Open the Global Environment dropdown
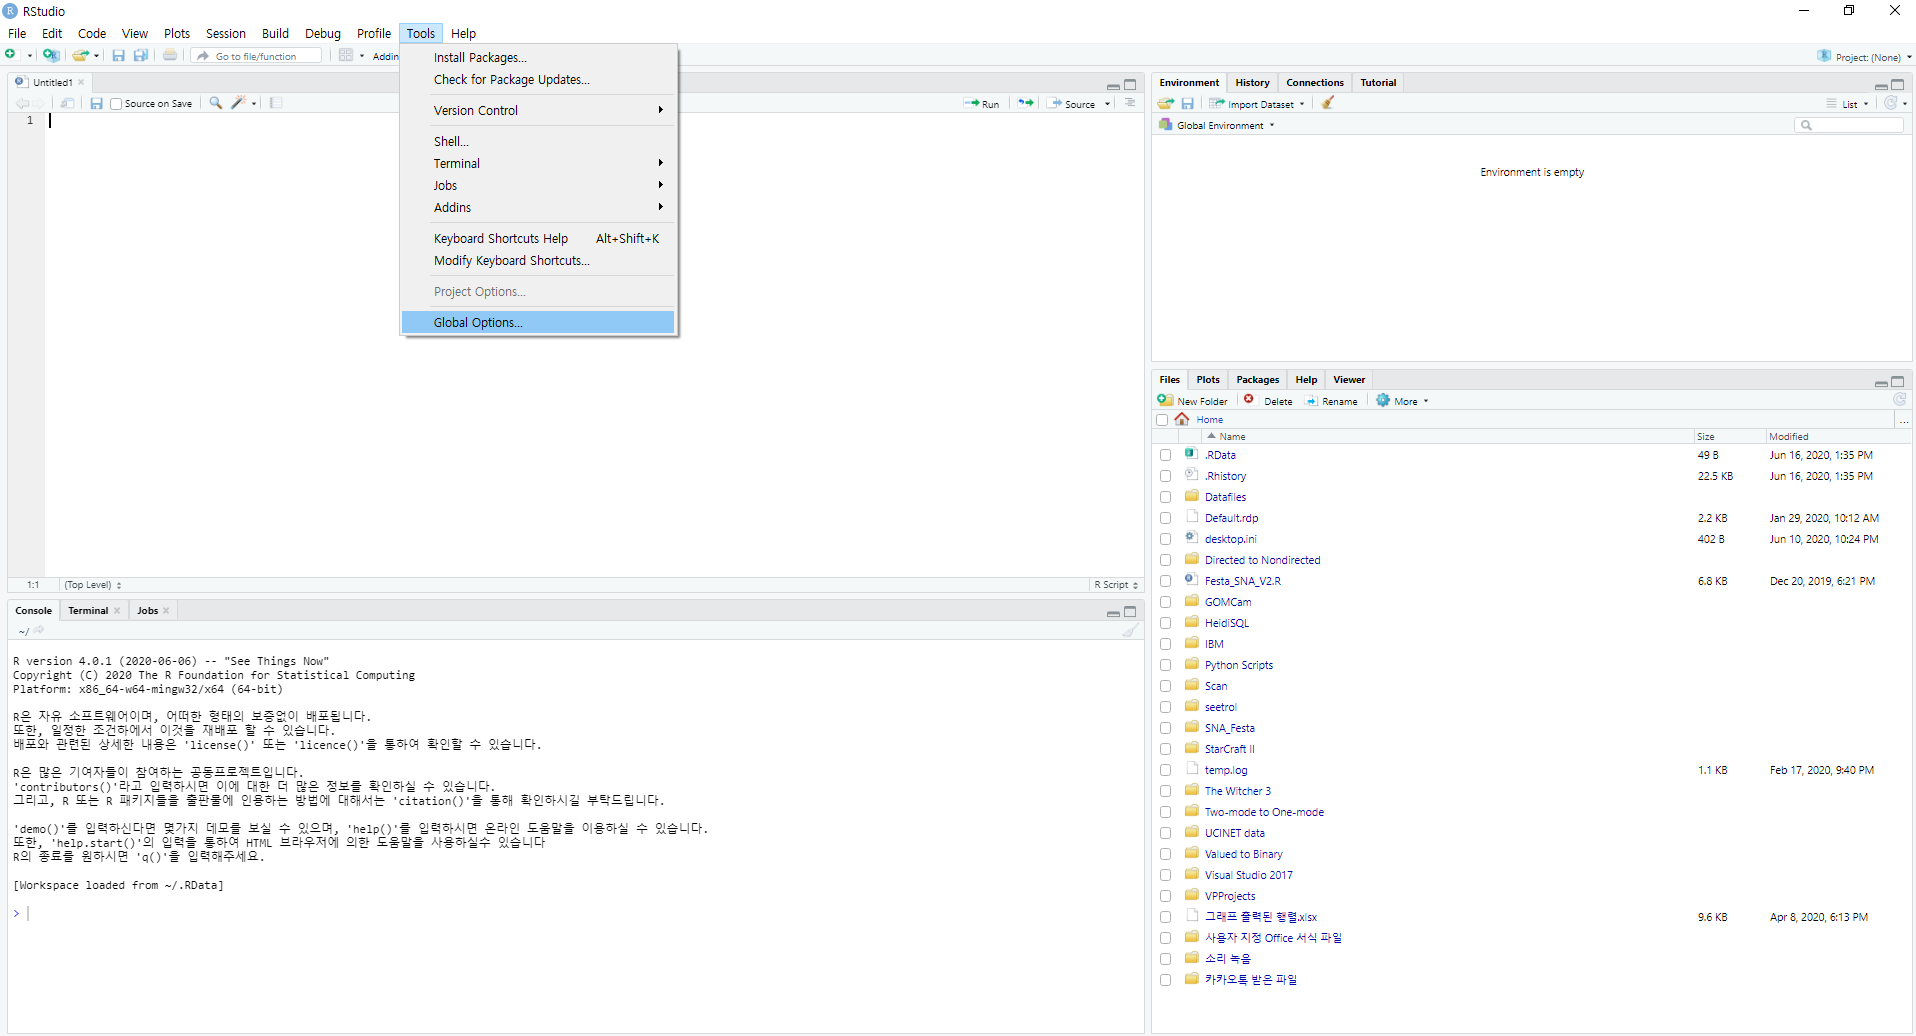The image size is (1916, 1036). click(x=1217, y=125)
